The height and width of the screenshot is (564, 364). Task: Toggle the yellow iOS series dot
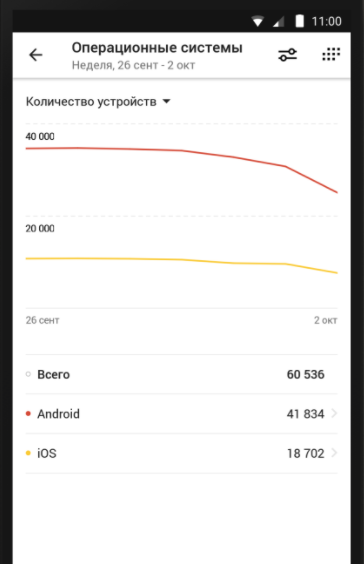click(x=28, y=453)
